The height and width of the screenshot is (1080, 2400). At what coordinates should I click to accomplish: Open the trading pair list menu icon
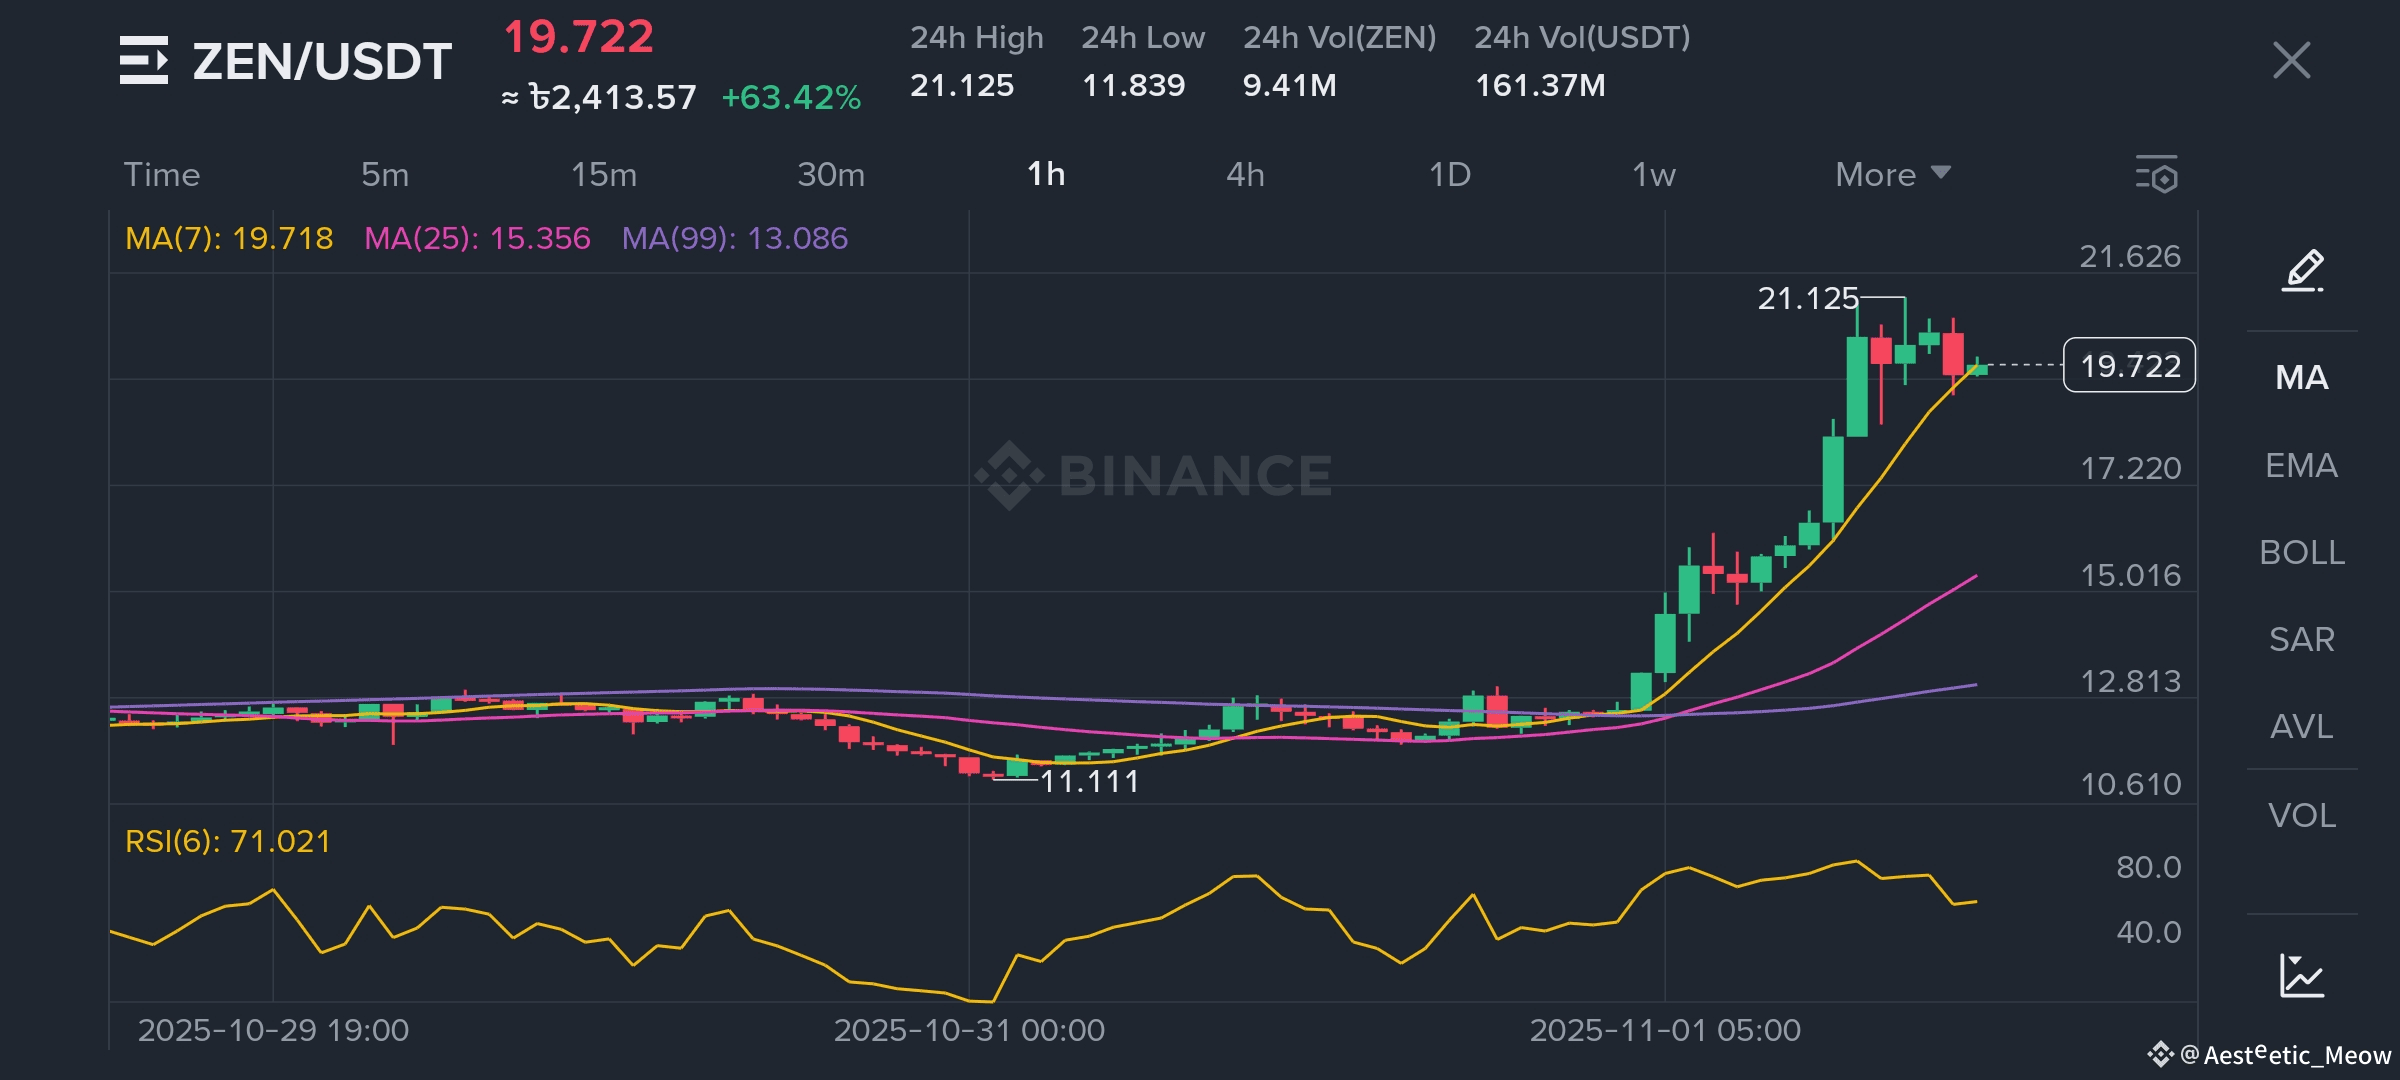click(x=143, y=60)
